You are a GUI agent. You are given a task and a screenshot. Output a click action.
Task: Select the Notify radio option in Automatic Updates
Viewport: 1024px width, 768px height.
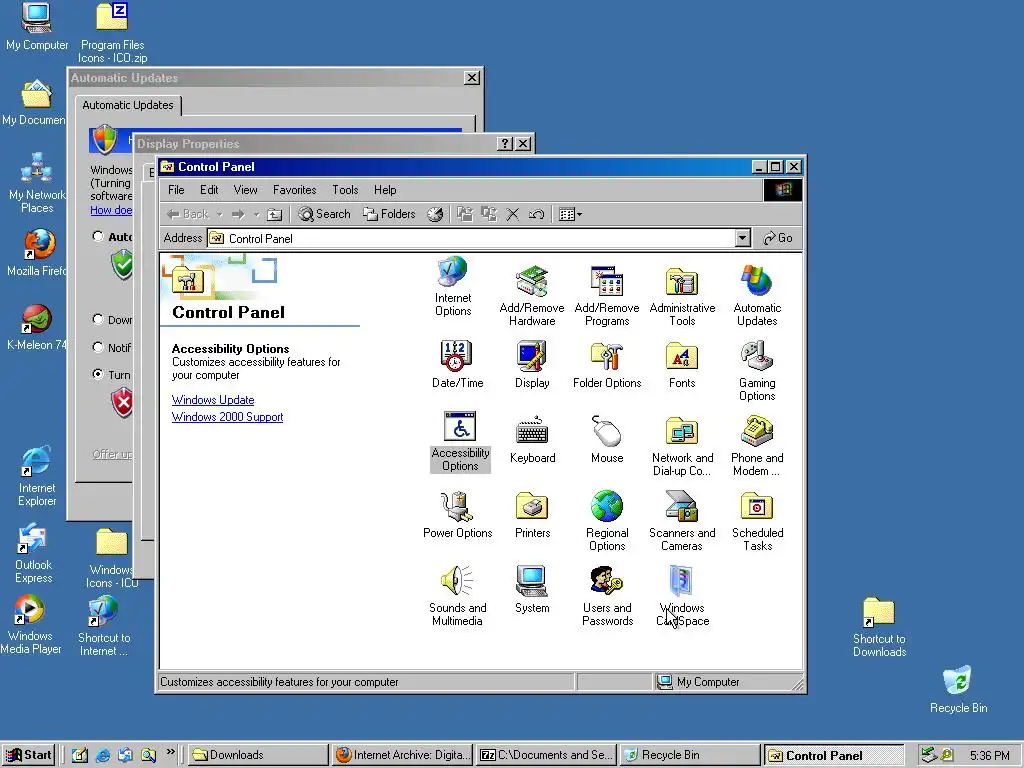click(98, 347)
